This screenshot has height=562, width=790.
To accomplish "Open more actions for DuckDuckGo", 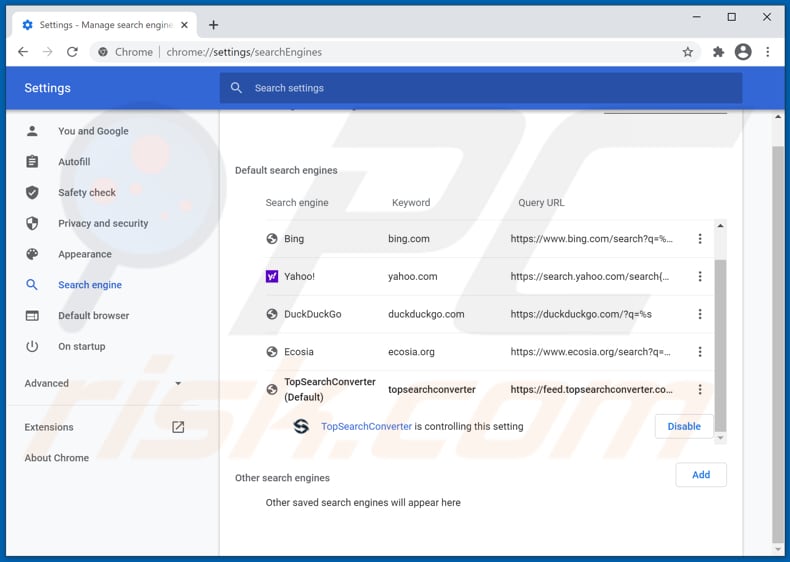I will [x=700, y=314].
